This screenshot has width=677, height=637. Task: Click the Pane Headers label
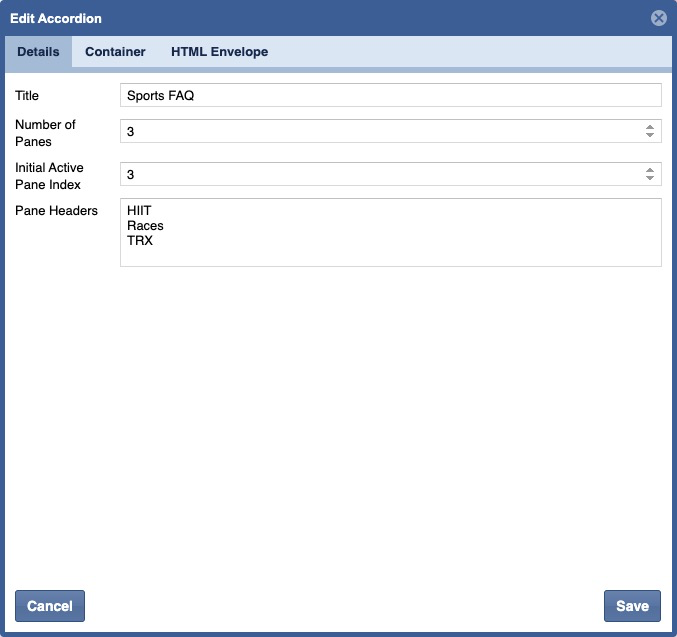pos(56,211)
